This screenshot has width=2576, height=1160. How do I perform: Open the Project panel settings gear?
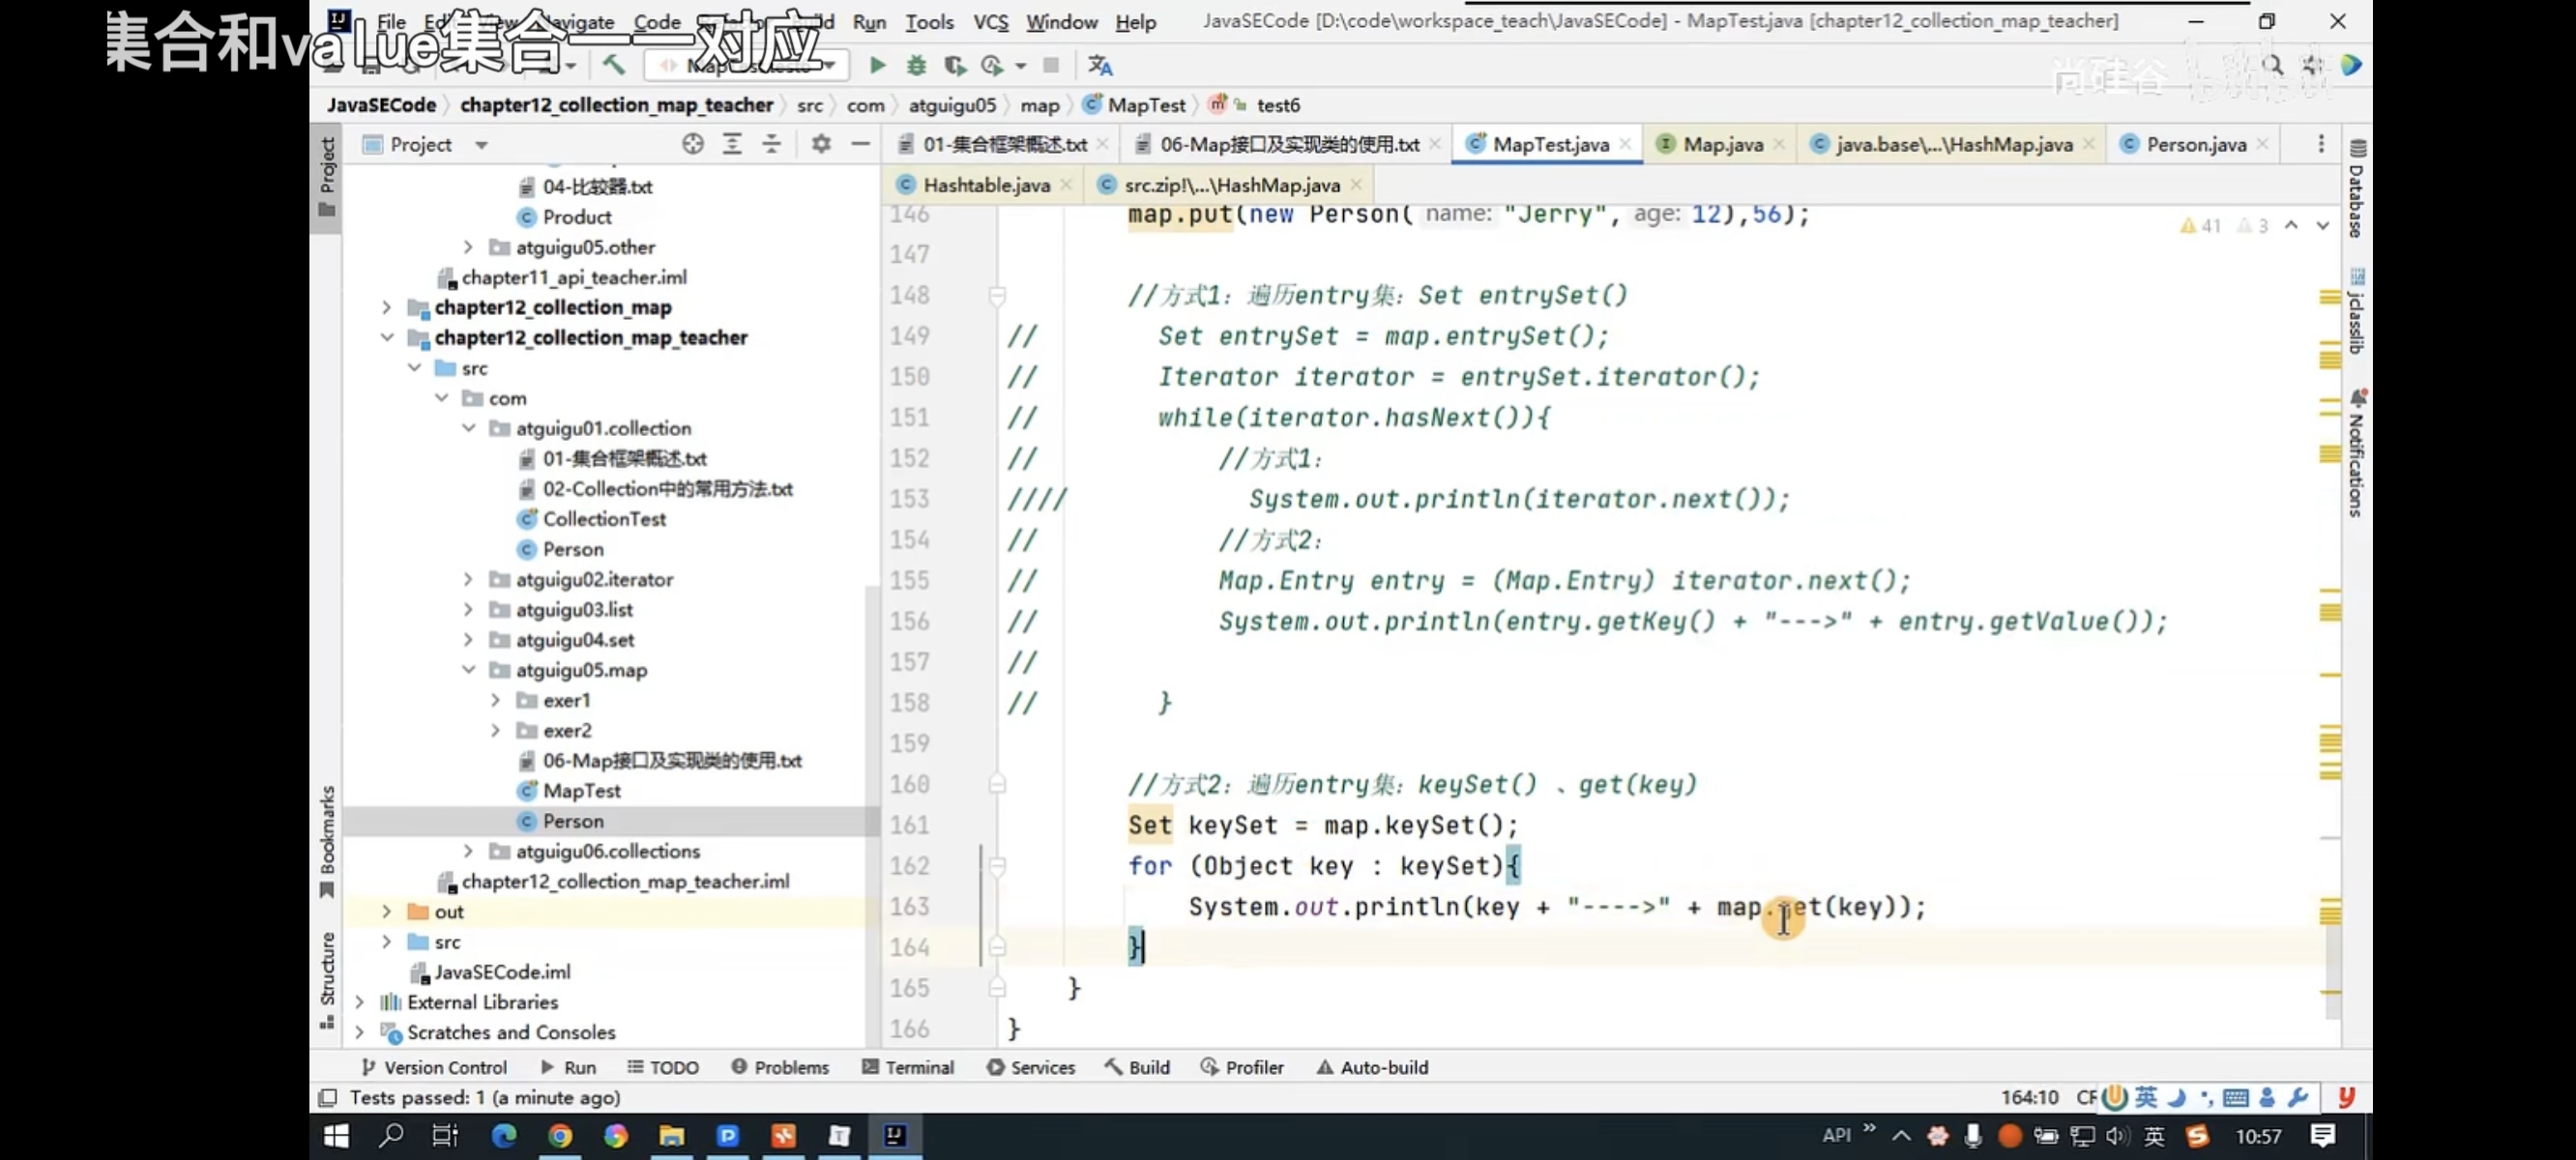[821, 144]
